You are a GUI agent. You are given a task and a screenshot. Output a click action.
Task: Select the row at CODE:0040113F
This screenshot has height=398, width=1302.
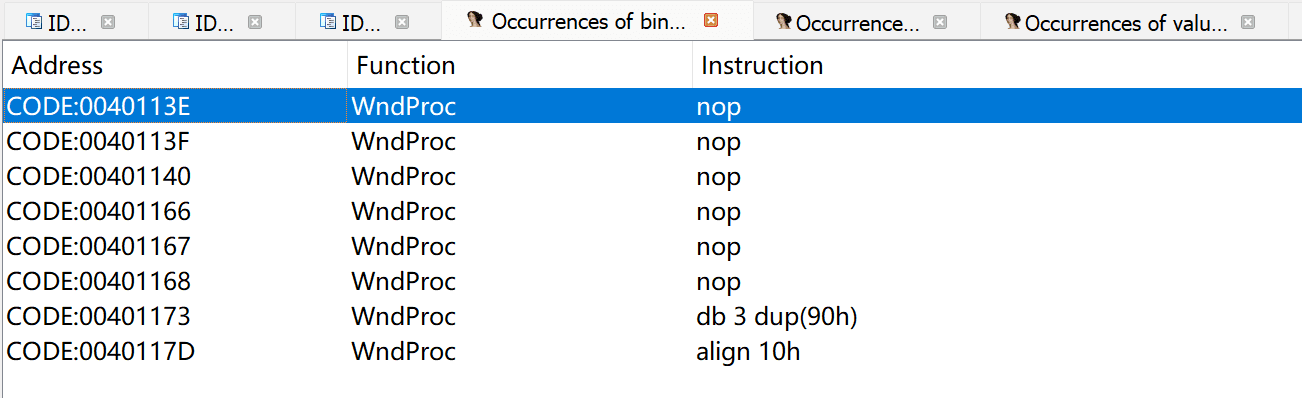click(x=651, y=141)
